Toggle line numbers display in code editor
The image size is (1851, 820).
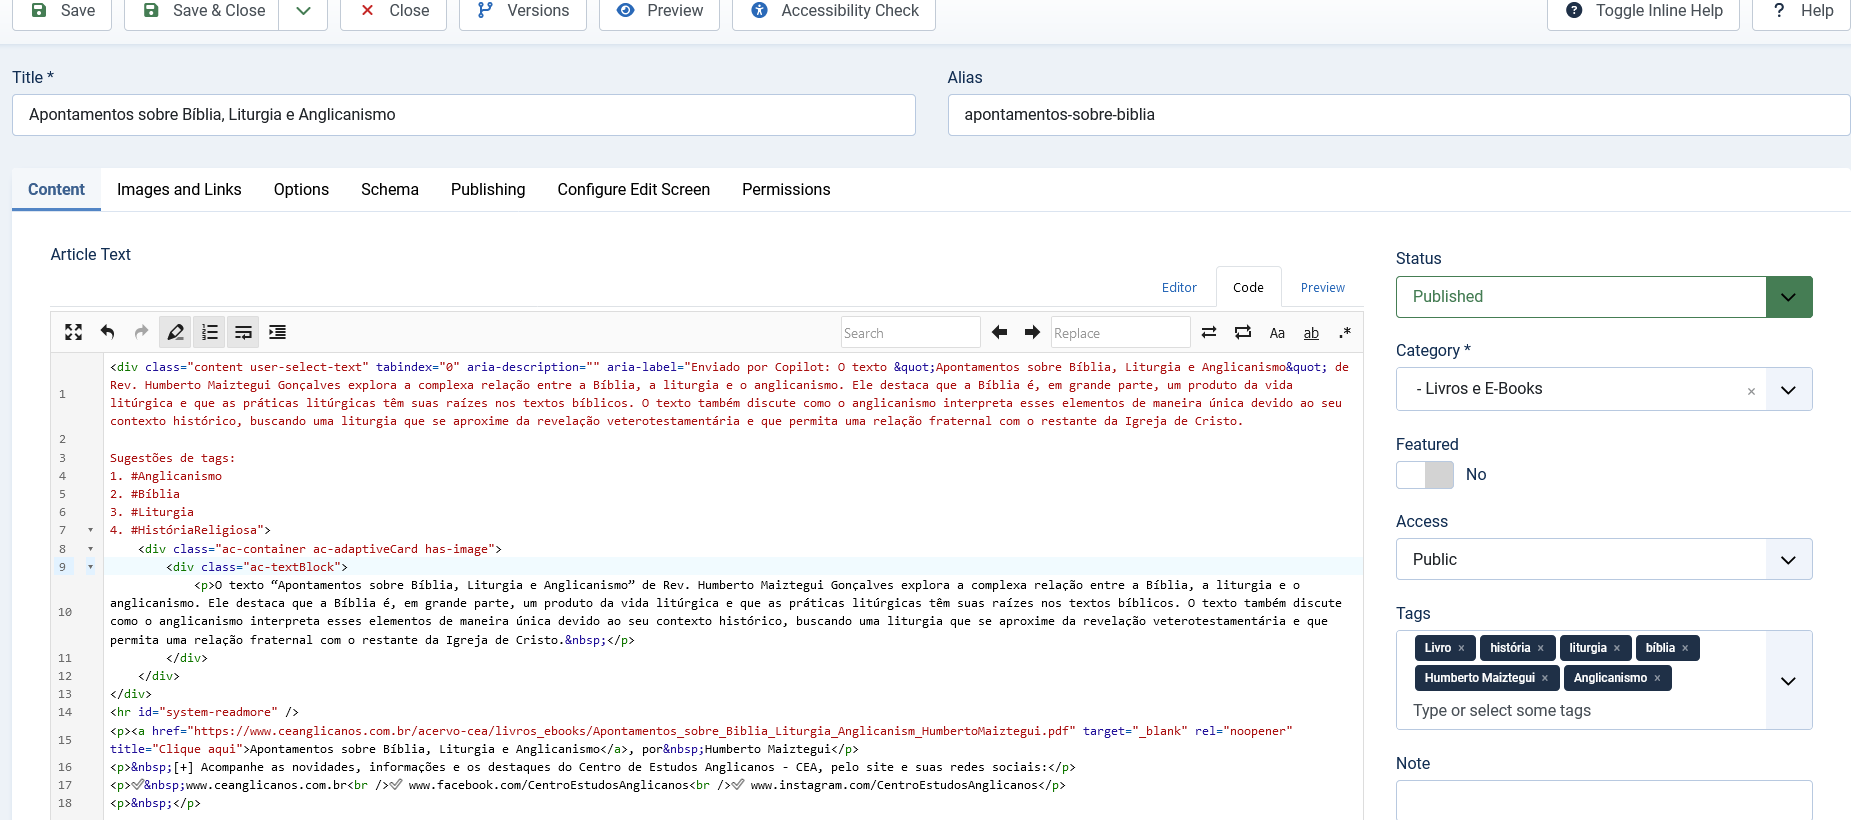(209, 332)
